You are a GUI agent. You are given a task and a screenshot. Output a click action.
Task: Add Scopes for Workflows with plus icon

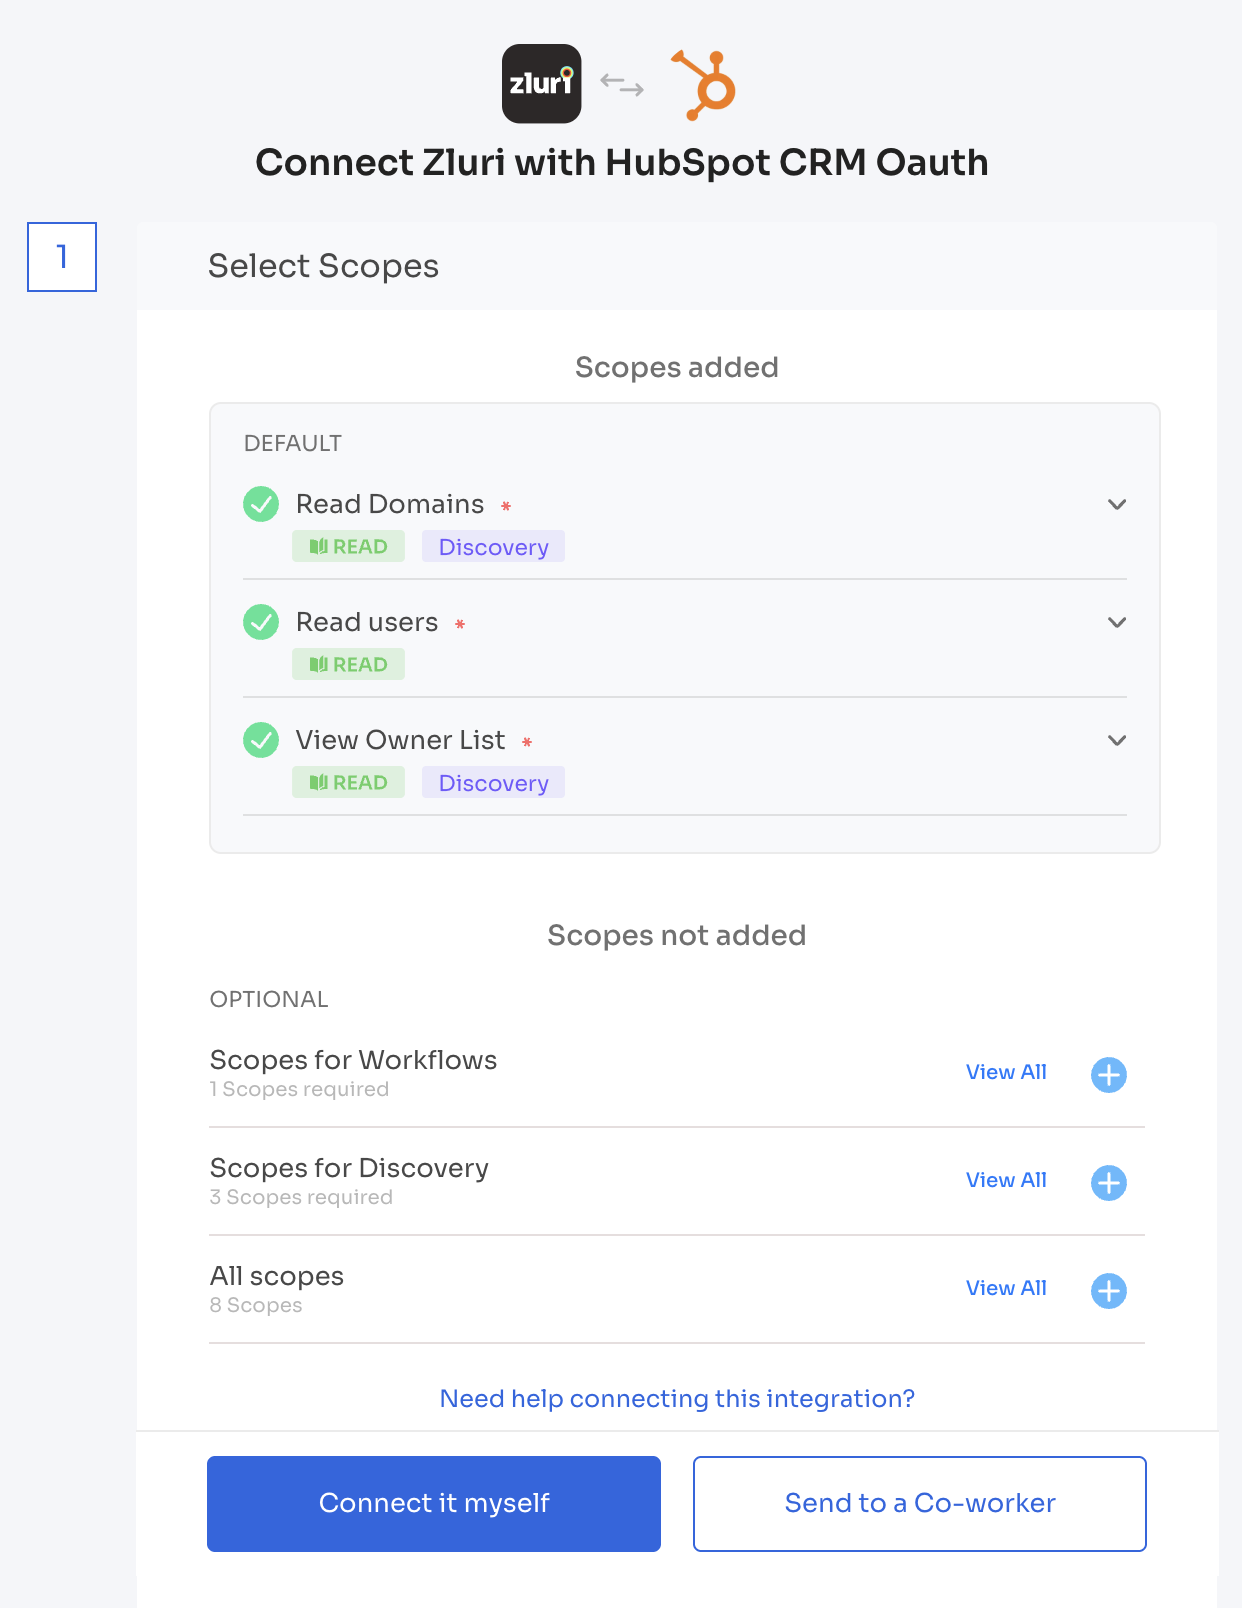click(1108, 1075)
